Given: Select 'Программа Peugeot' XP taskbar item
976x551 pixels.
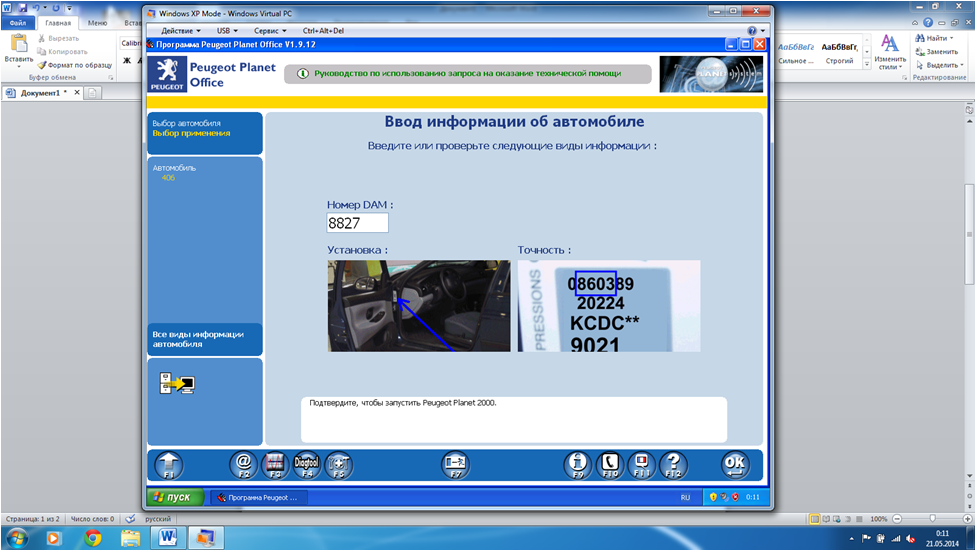Looking at the screenshot, I should [x=258, y=497].
